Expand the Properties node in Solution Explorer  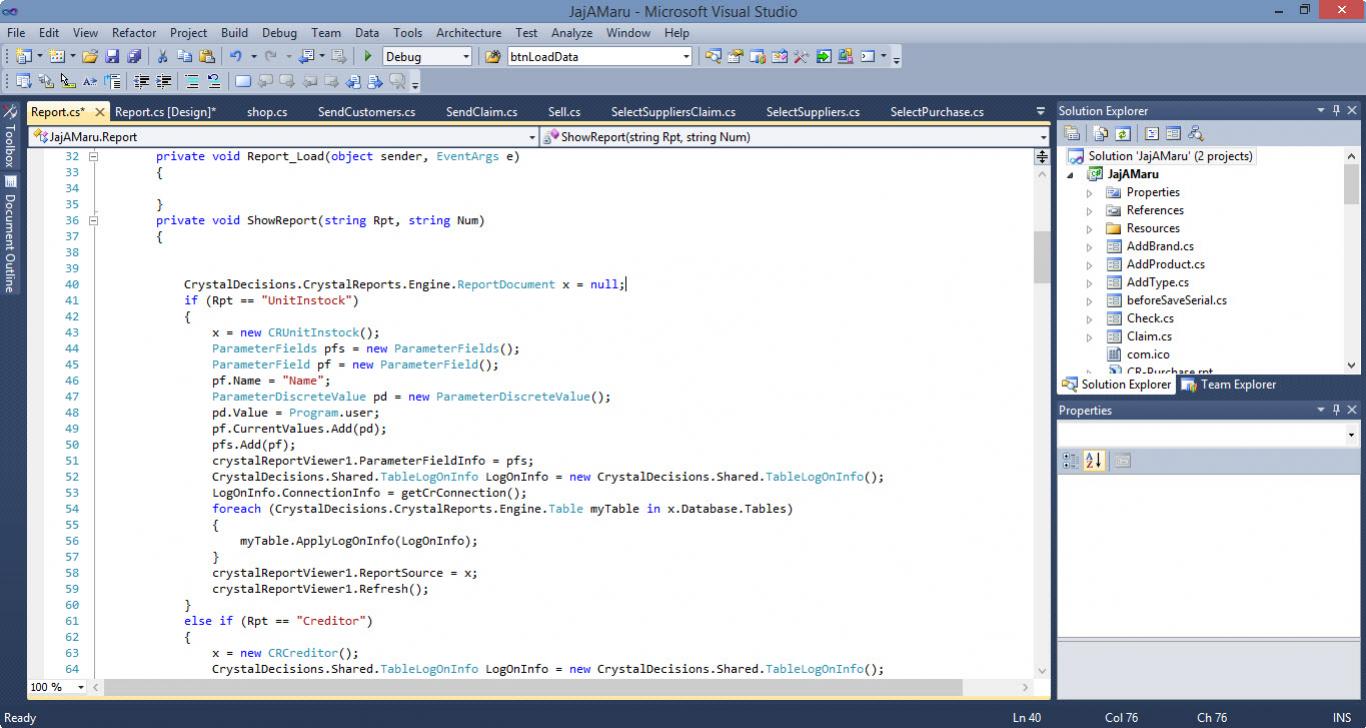point(1090,193)
